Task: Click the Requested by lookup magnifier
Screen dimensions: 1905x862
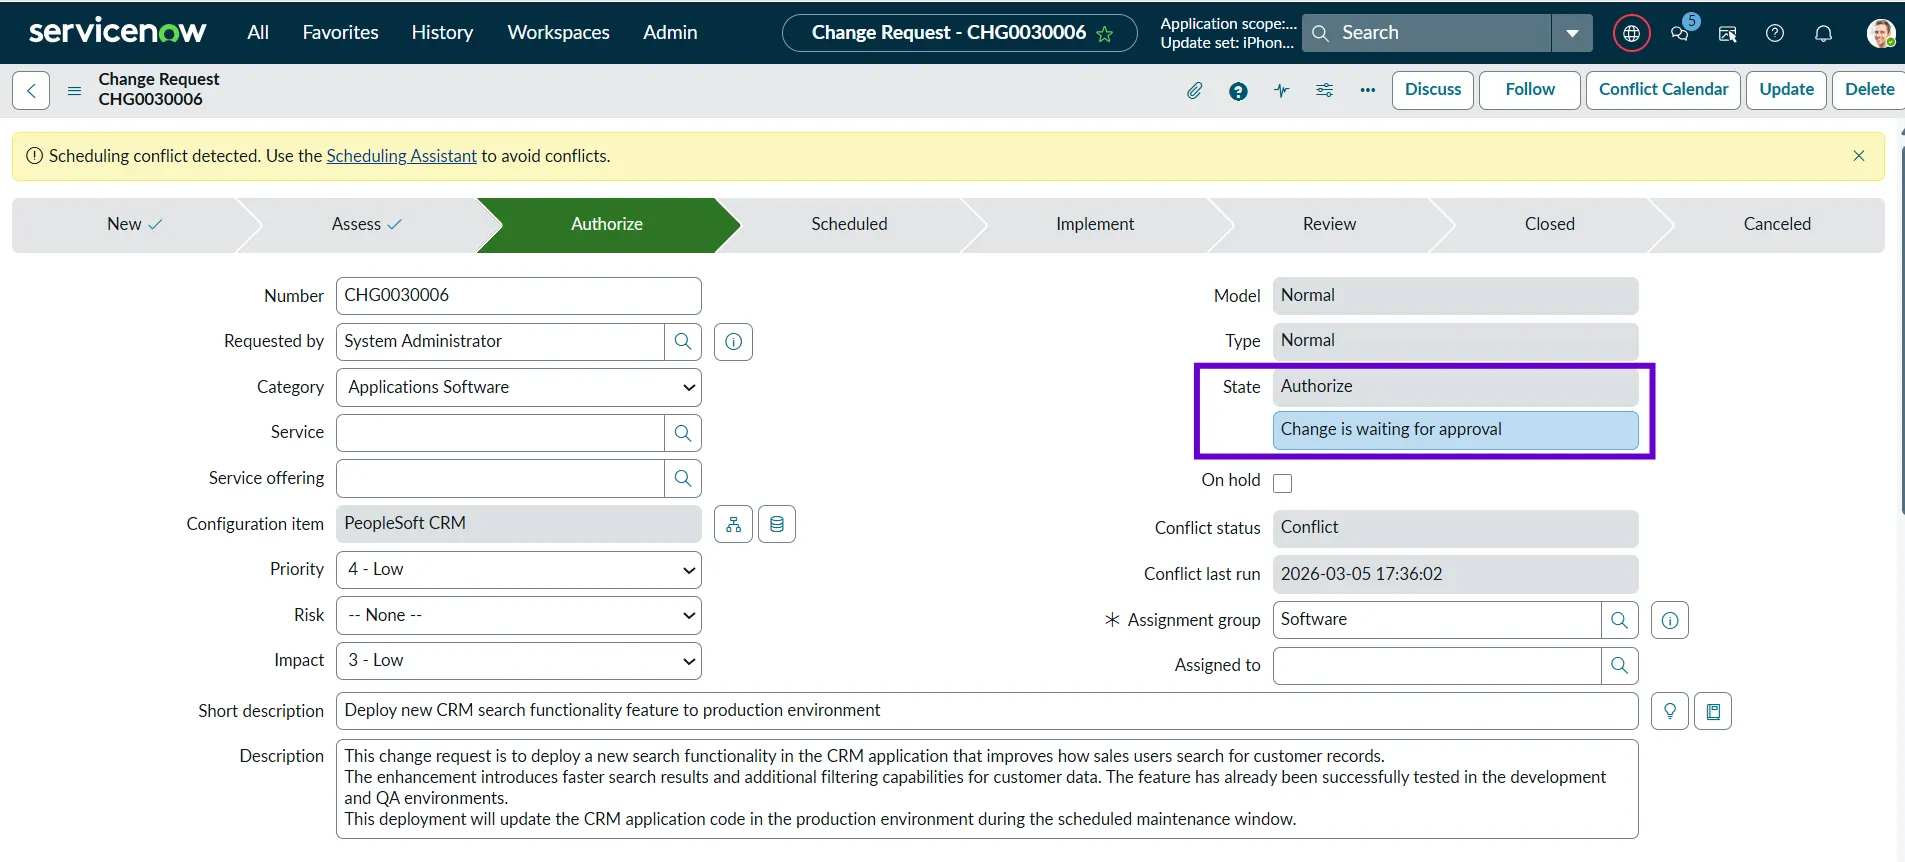Action: [x=683, y=342]
